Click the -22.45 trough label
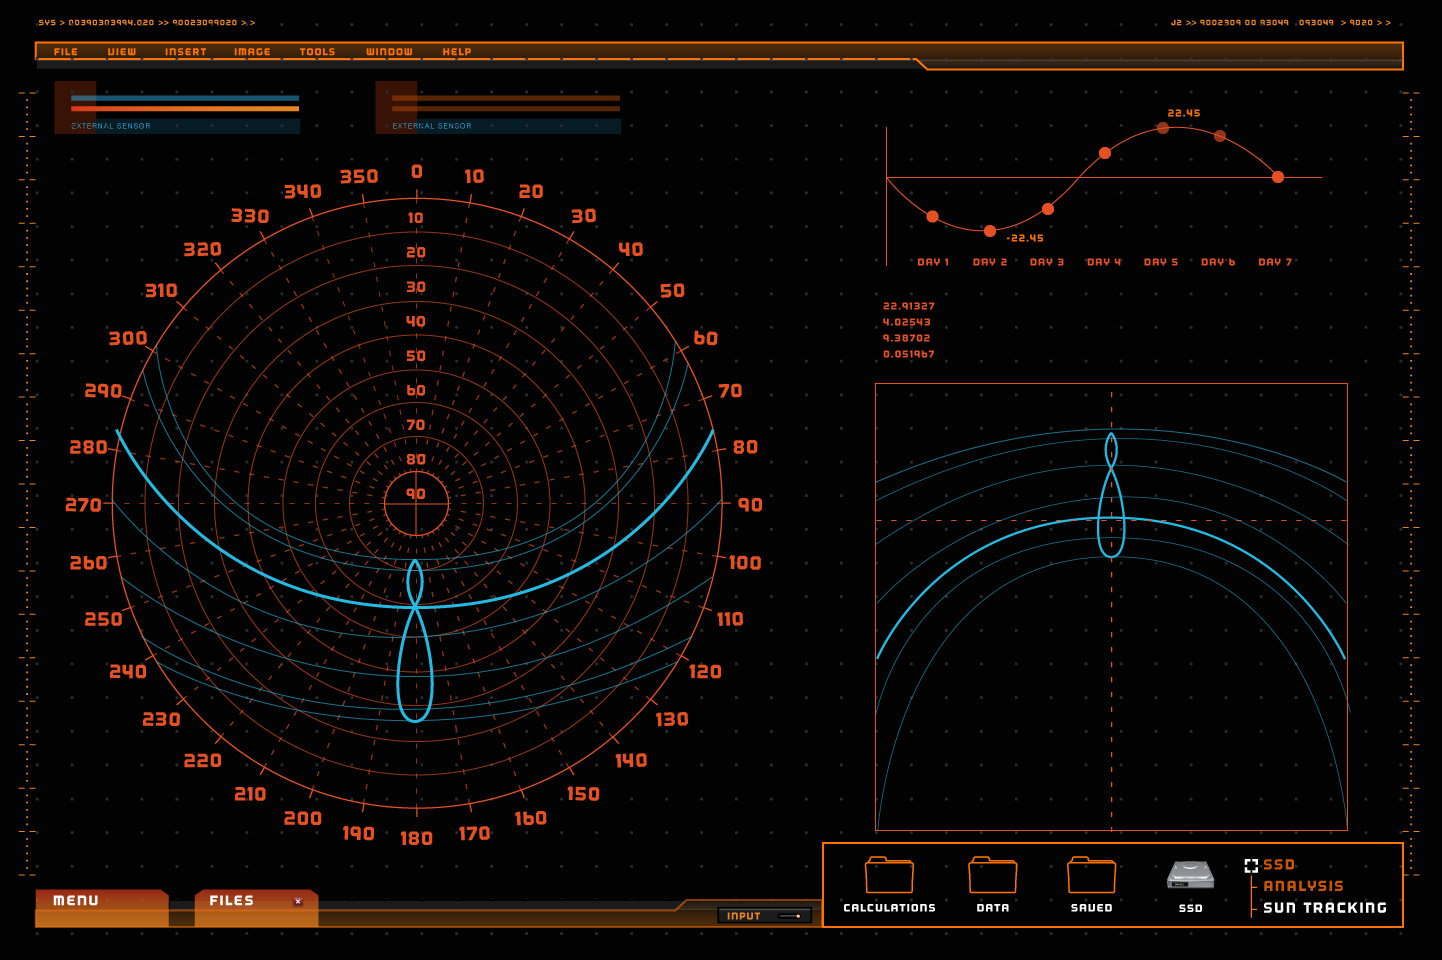Screen dimensions: 1442x960 coord(1025,238)
